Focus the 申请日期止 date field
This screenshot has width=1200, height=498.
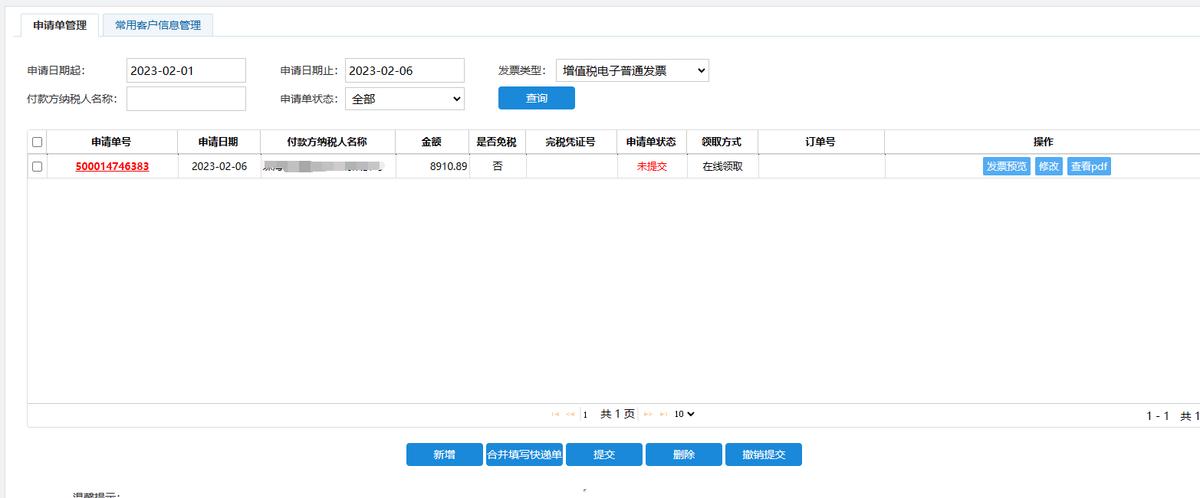click(x=405, y=70)
